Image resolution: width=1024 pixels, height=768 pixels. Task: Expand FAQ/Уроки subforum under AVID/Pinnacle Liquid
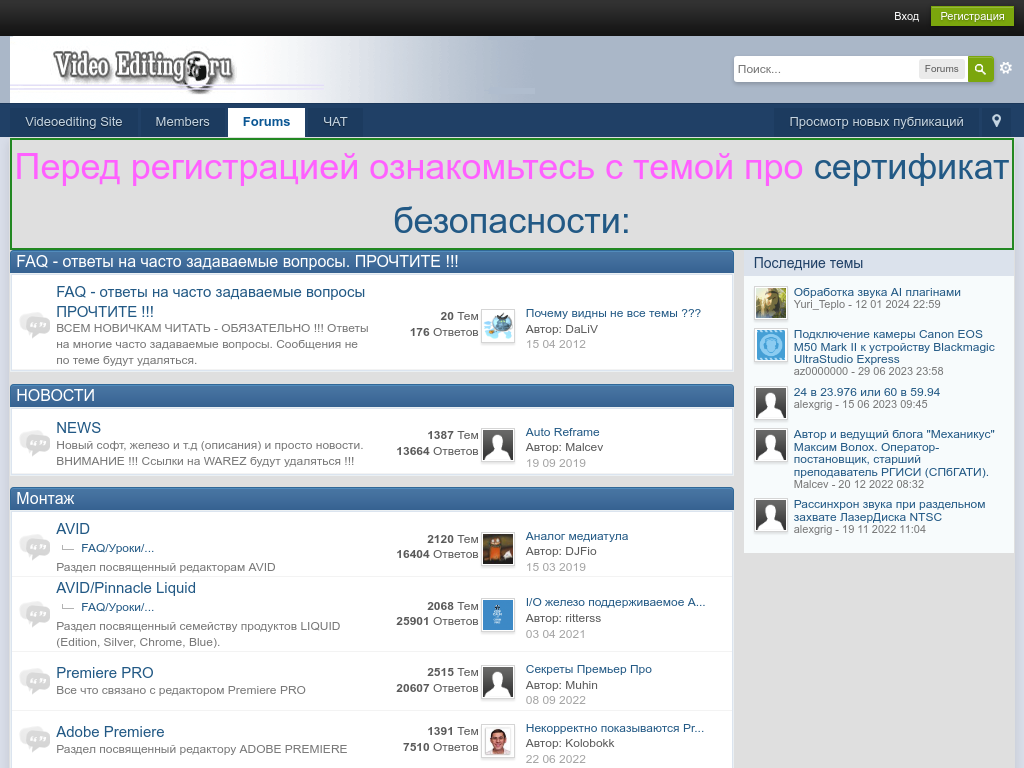pos(117,607)
